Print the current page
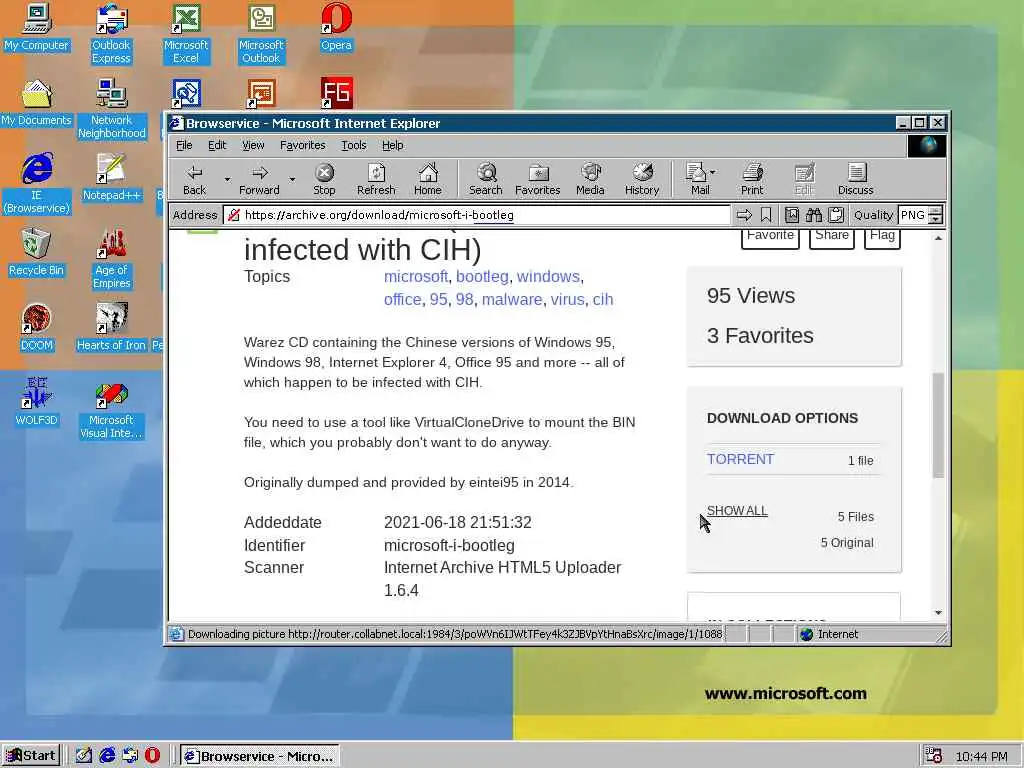 [x=752, y=180]
